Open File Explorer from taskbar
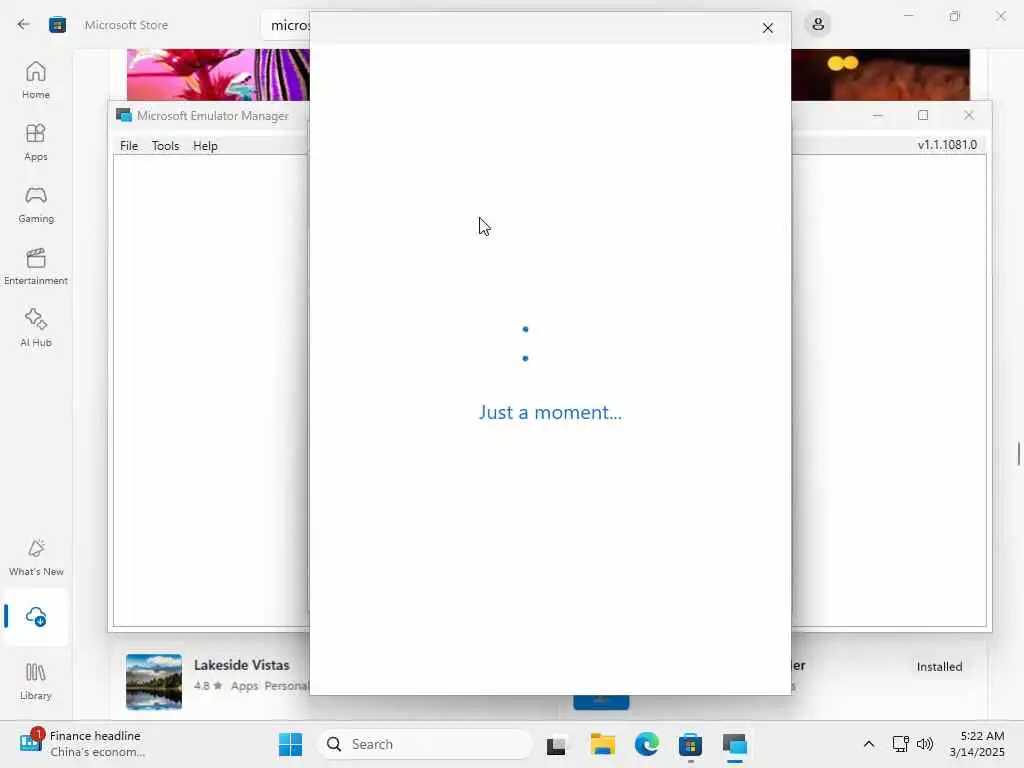Image resolution: width=1024 pixels, height=768 pixels. tap(602, 744)
